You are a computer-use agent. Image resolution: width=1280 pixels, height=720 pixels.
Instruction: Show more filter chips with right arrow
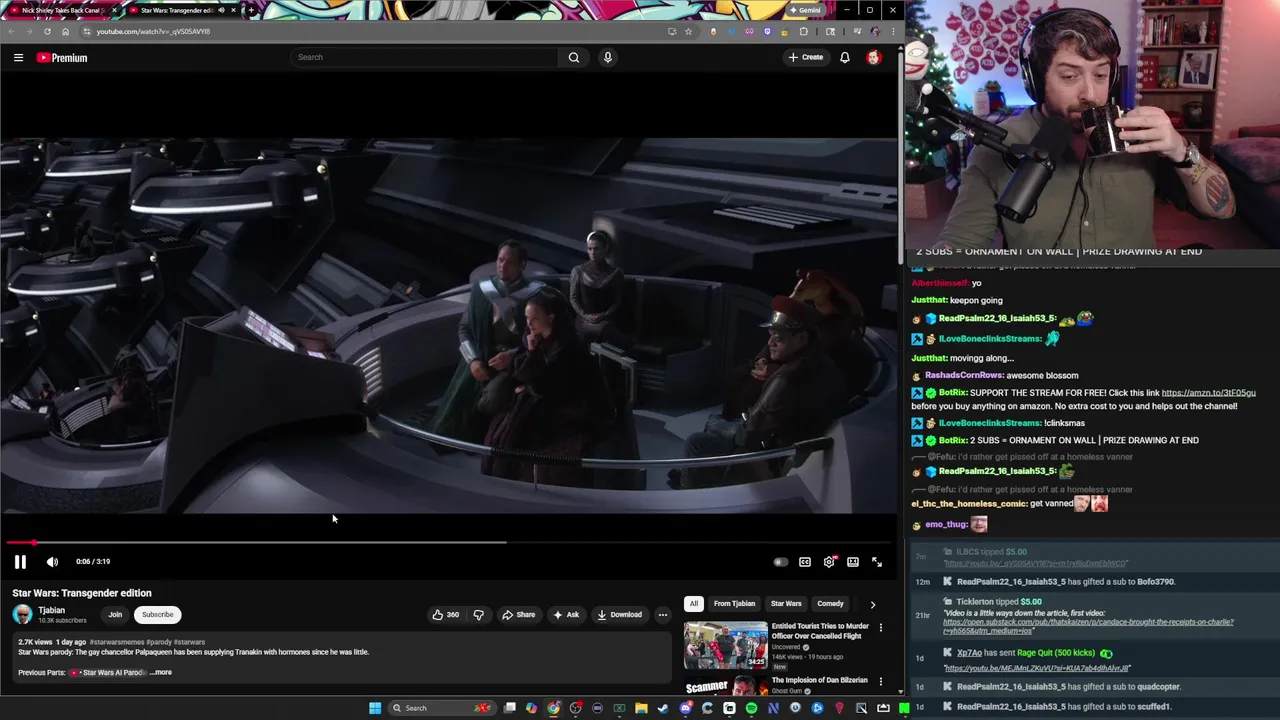pos(872,604)
